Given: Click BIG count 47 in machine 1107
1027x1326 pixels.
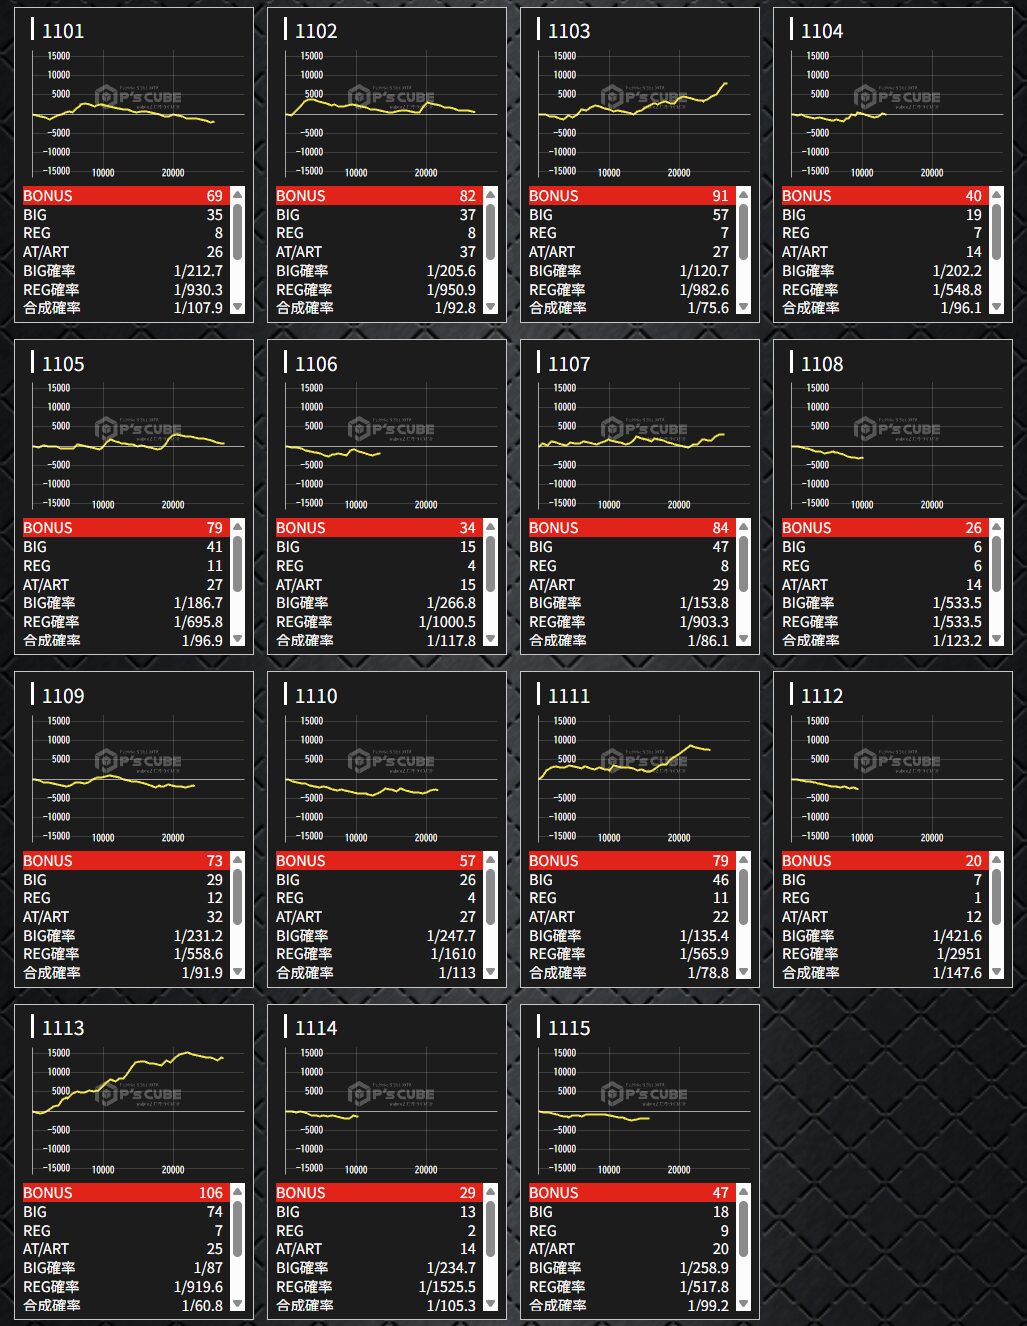Looking at the screenshot, I should click(721, 547).
